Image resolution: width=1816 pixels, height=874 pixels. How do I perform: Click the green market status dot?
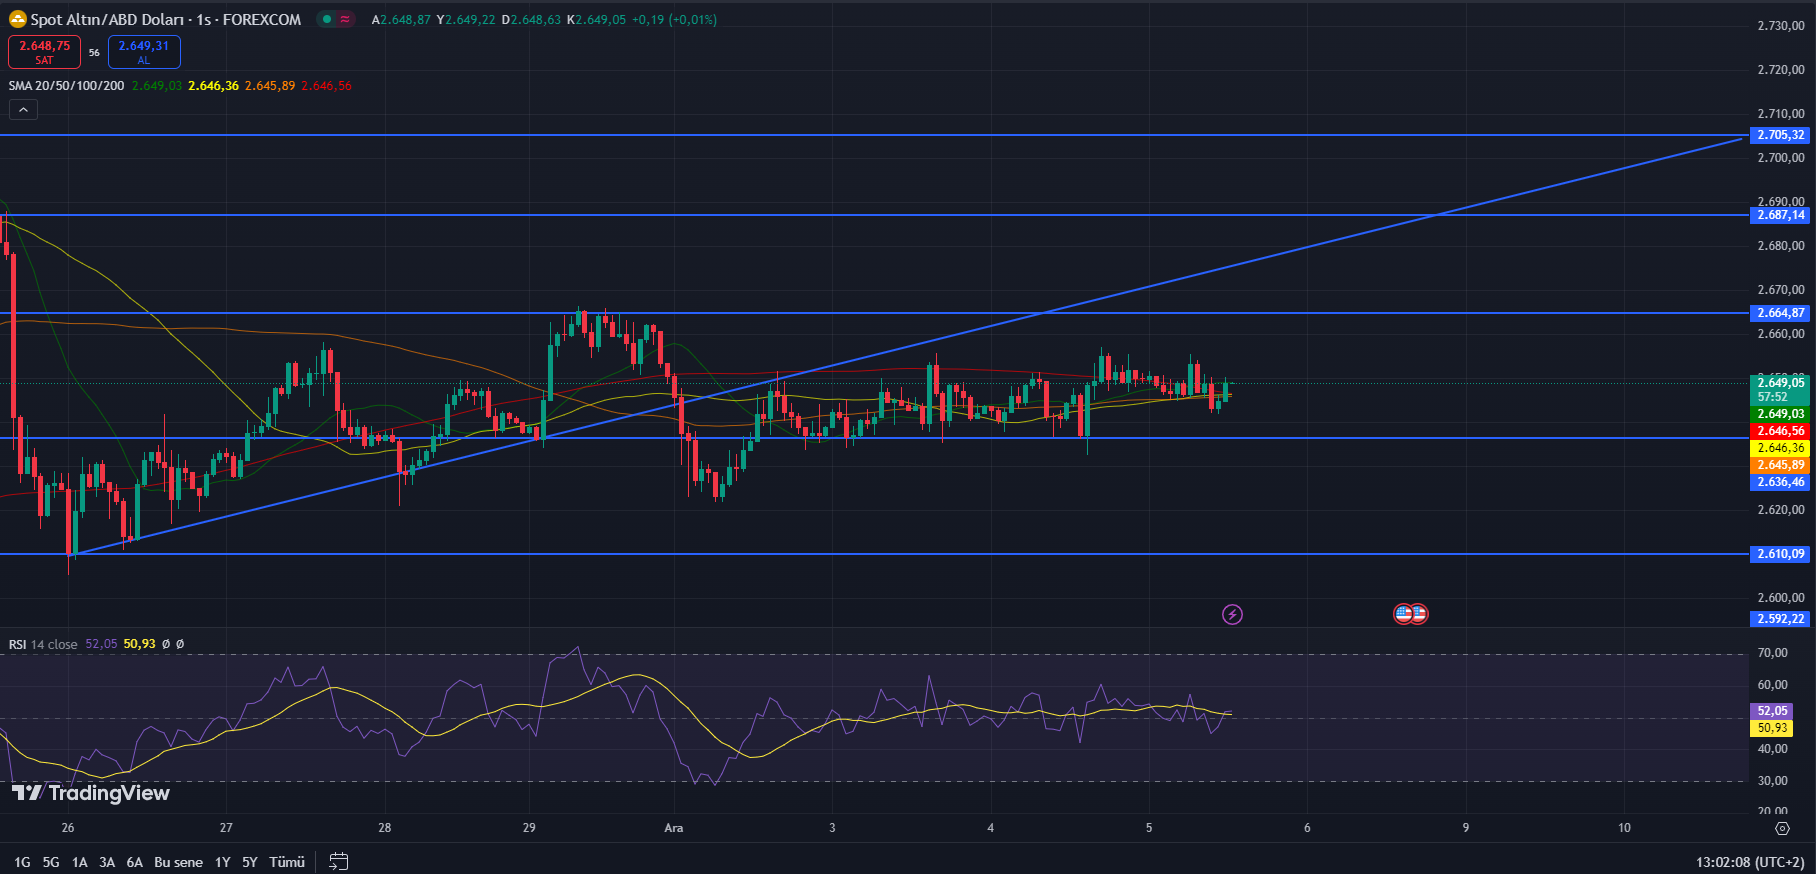[327, 19]
